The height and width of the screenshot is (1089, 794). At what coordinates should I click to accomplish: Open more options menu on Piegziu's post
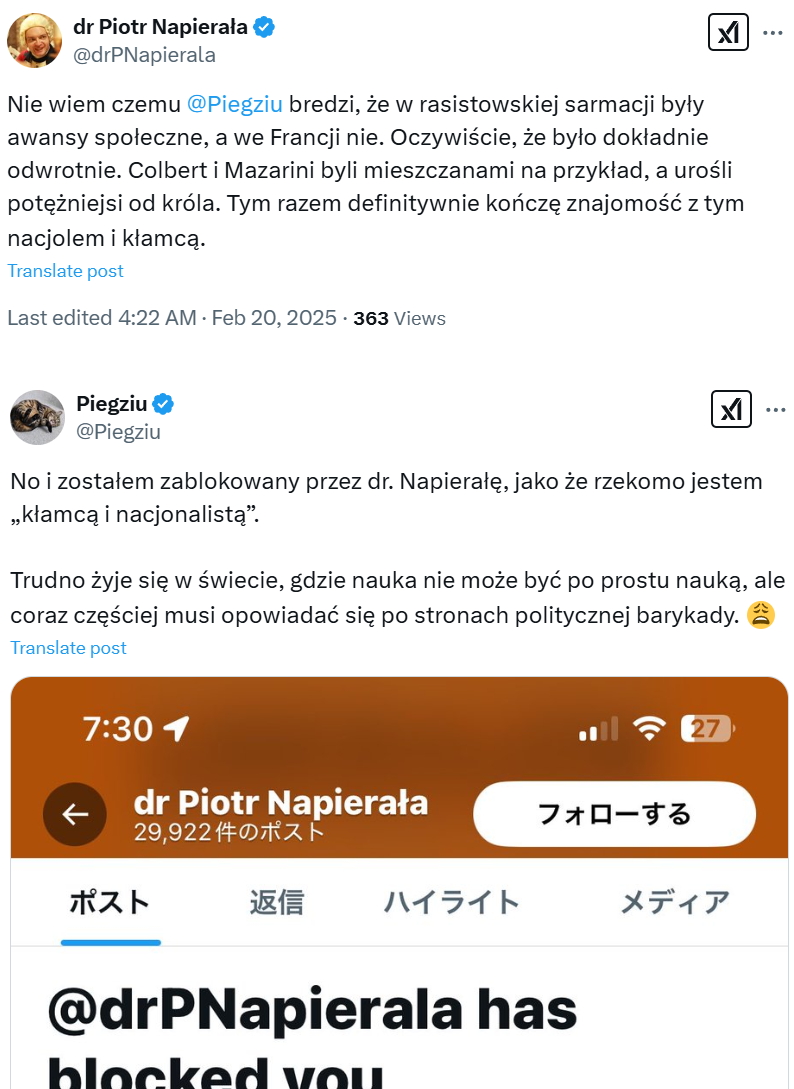coord(774,409)
